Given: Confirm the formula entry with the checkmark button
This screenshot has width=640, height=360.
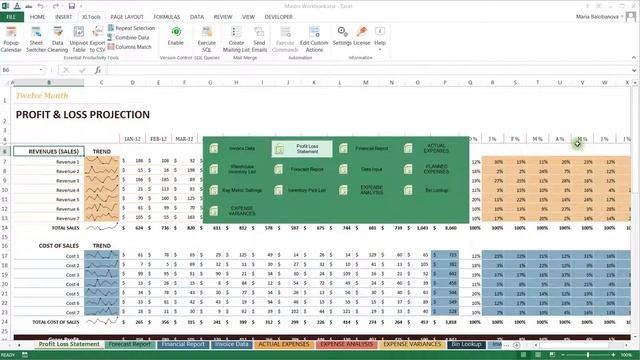Looking at the screenshot, I should 82,70.
